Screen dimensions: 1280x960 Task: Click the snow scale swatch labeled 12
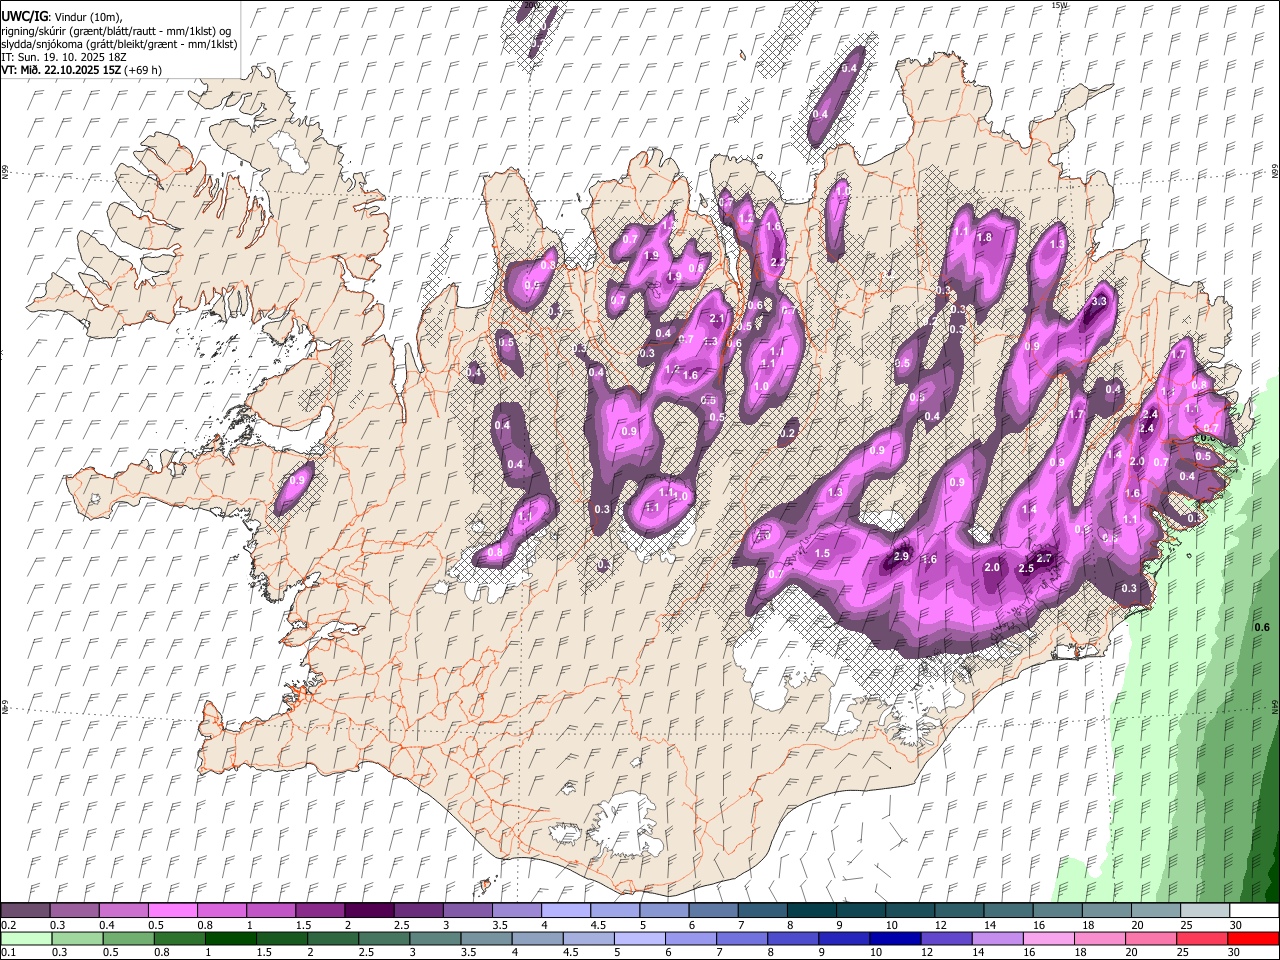tap(959, 910)
